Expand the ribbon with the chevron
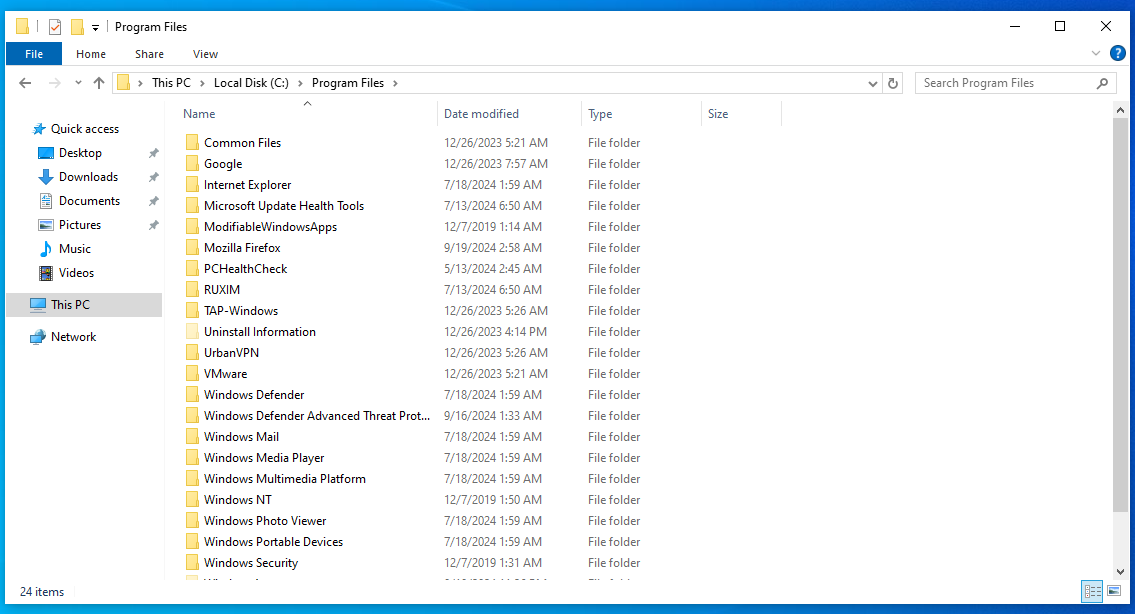This screenshot has width=1135, height=614. 1096,54
